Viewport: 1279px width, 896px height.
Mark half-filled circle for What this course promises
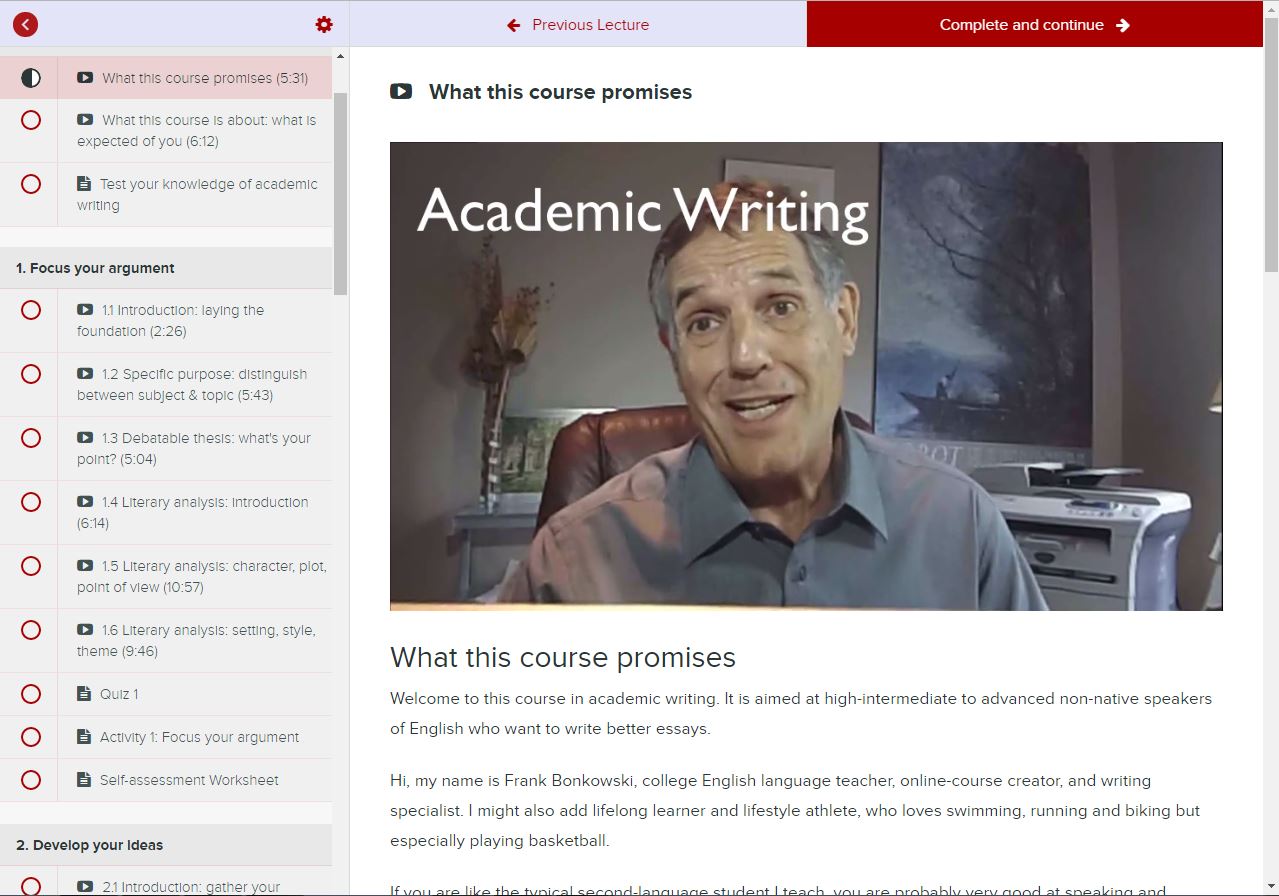(x=31, y=78)
